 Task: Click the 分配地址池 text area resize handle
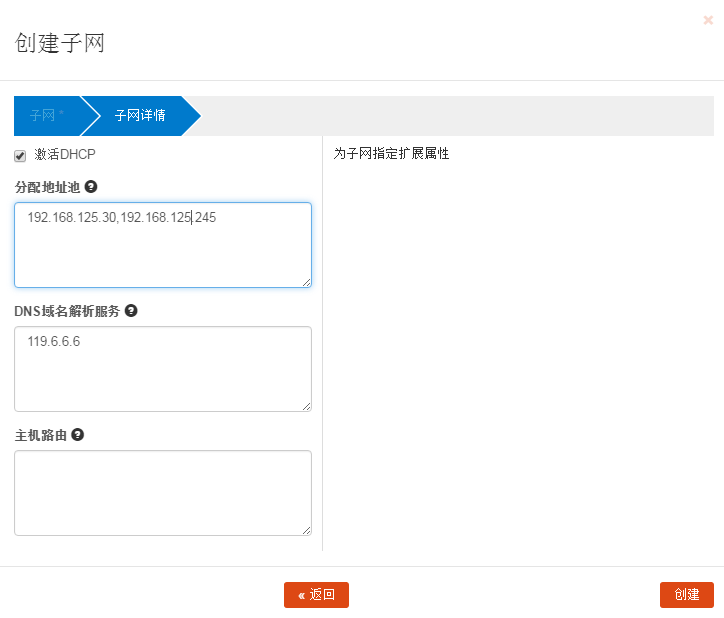pos(306,282)
